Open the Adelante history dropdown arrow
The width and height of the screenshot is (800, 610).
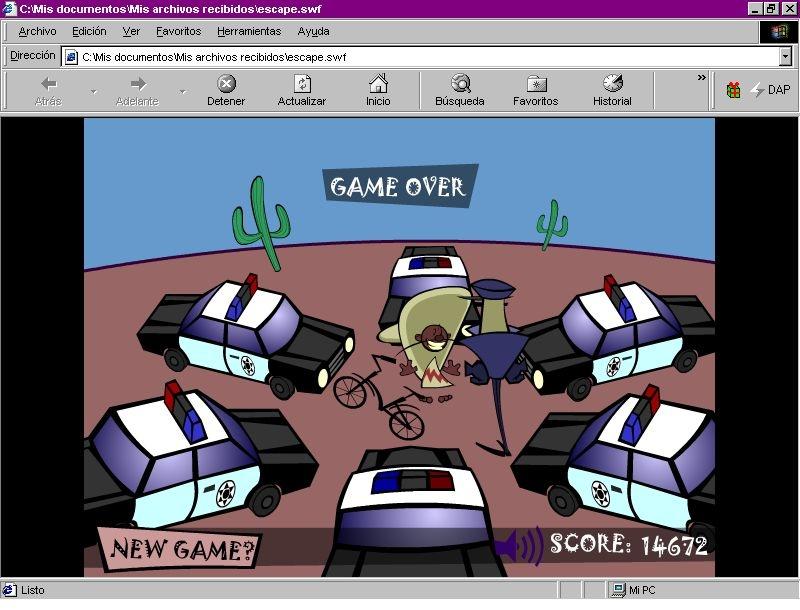[x=183, y=91]
